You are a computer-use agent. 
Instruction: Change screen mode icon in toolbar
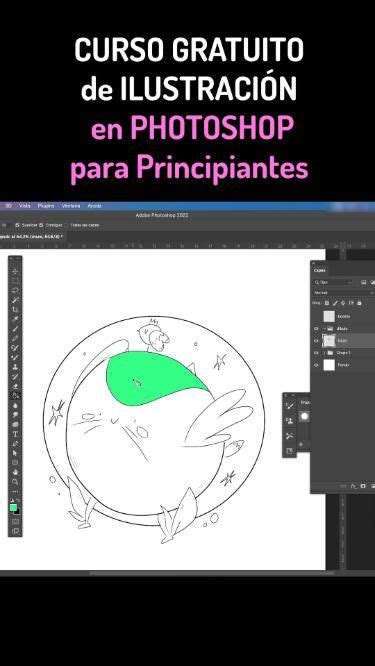[16, 531]
